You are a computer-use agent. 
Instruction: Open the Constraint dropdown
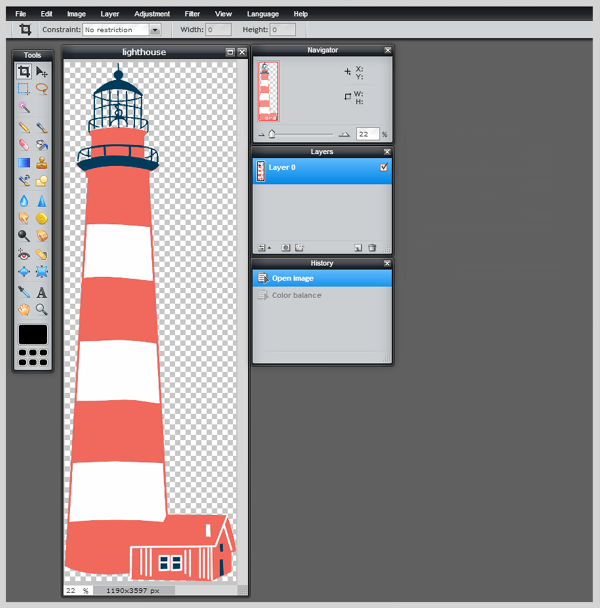coord(155,29)
